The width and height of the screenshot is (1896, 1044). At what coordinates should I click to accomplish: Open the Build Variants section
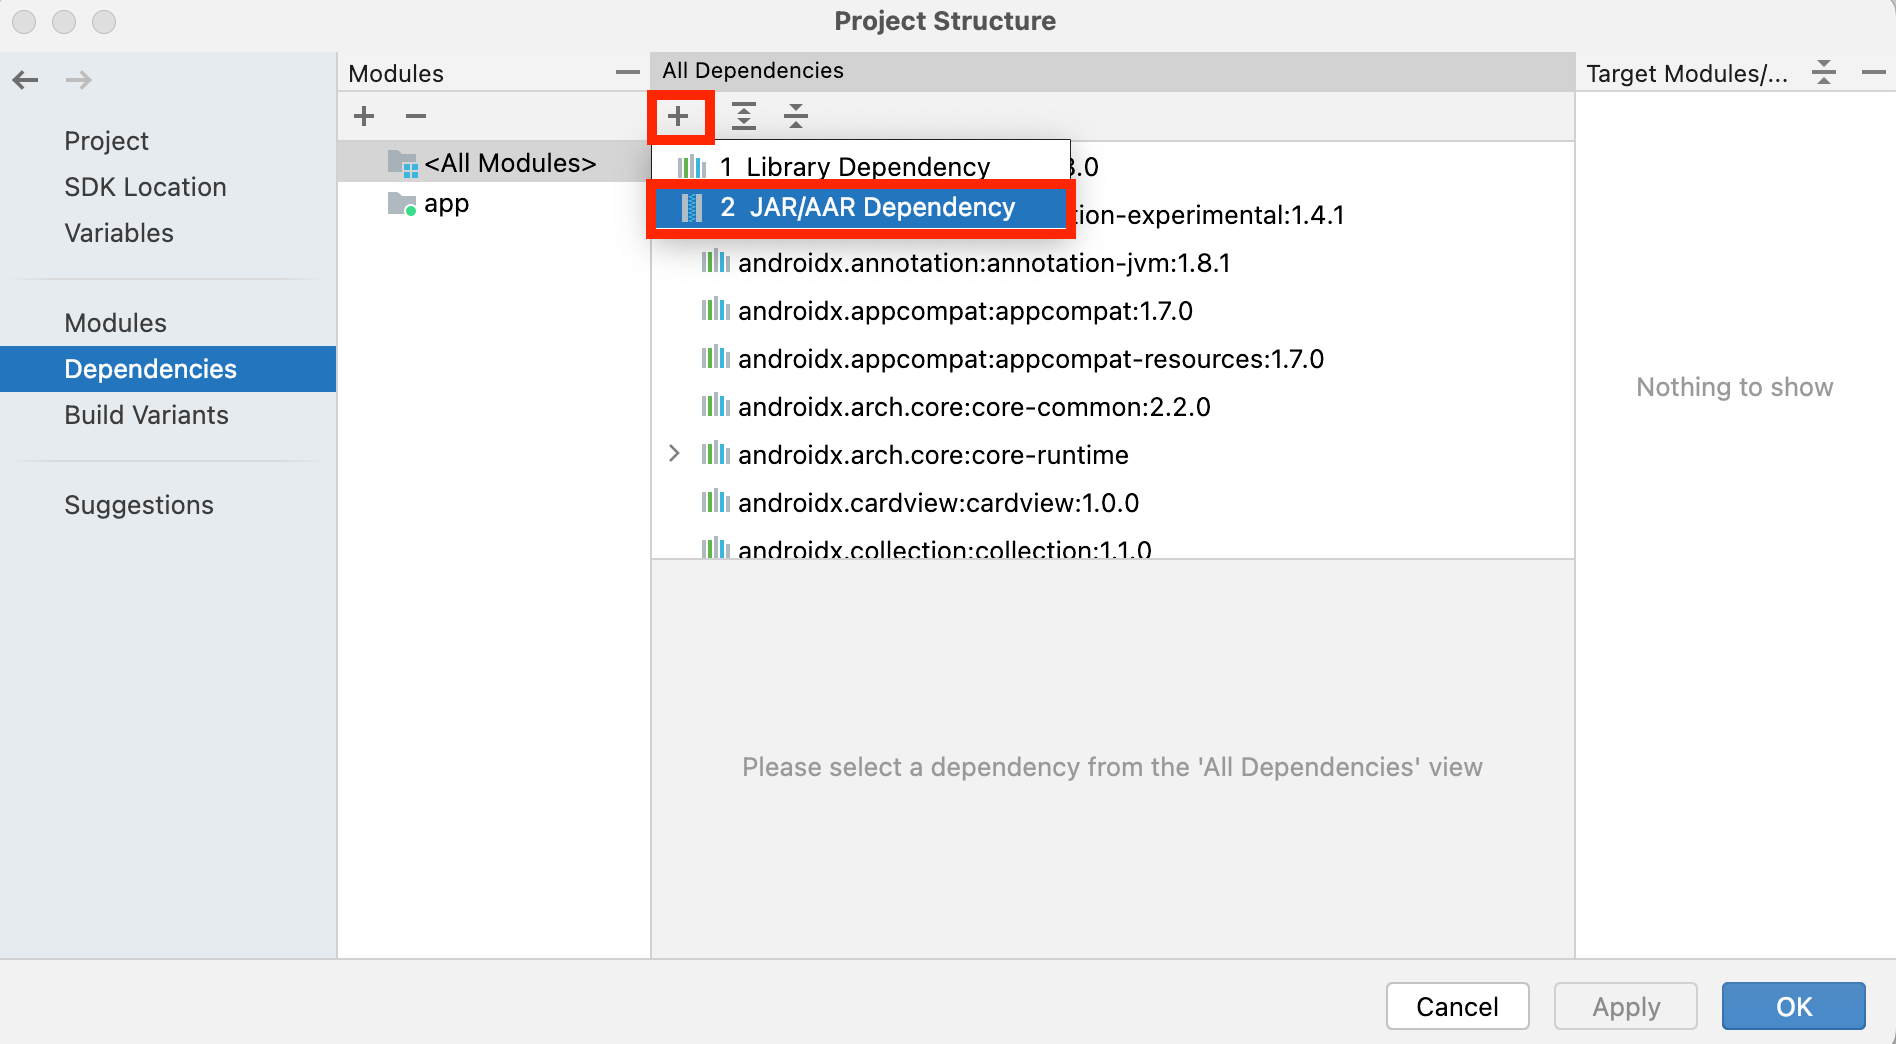[x=146, y=415]
